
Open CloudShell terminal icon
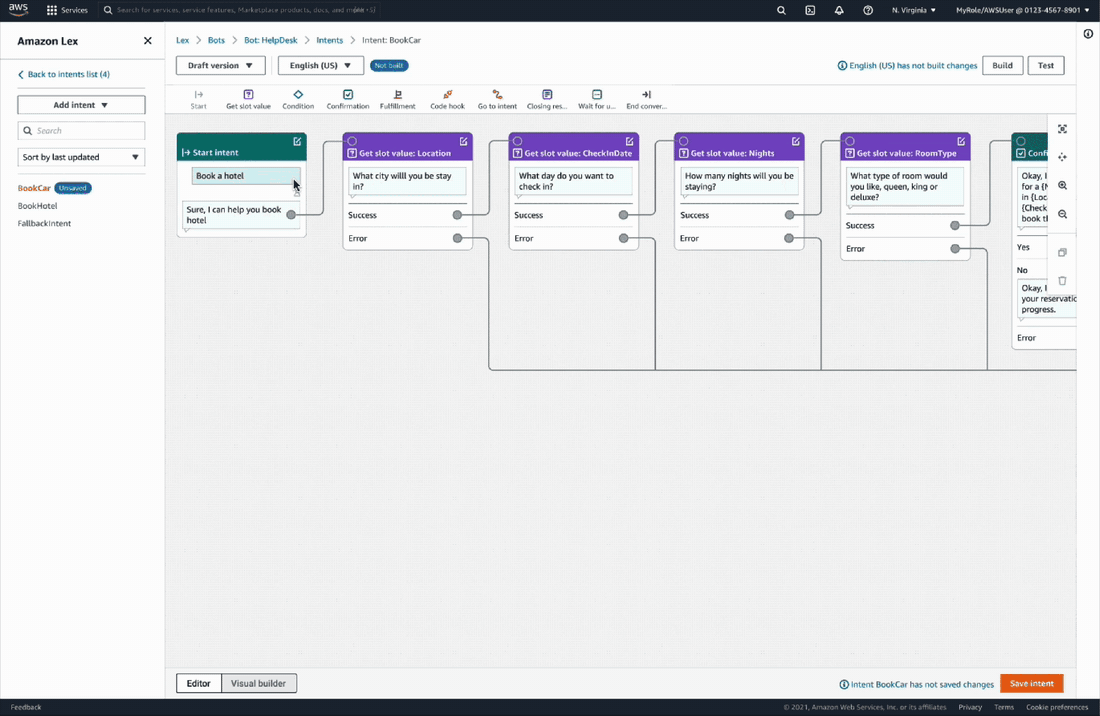810,11
